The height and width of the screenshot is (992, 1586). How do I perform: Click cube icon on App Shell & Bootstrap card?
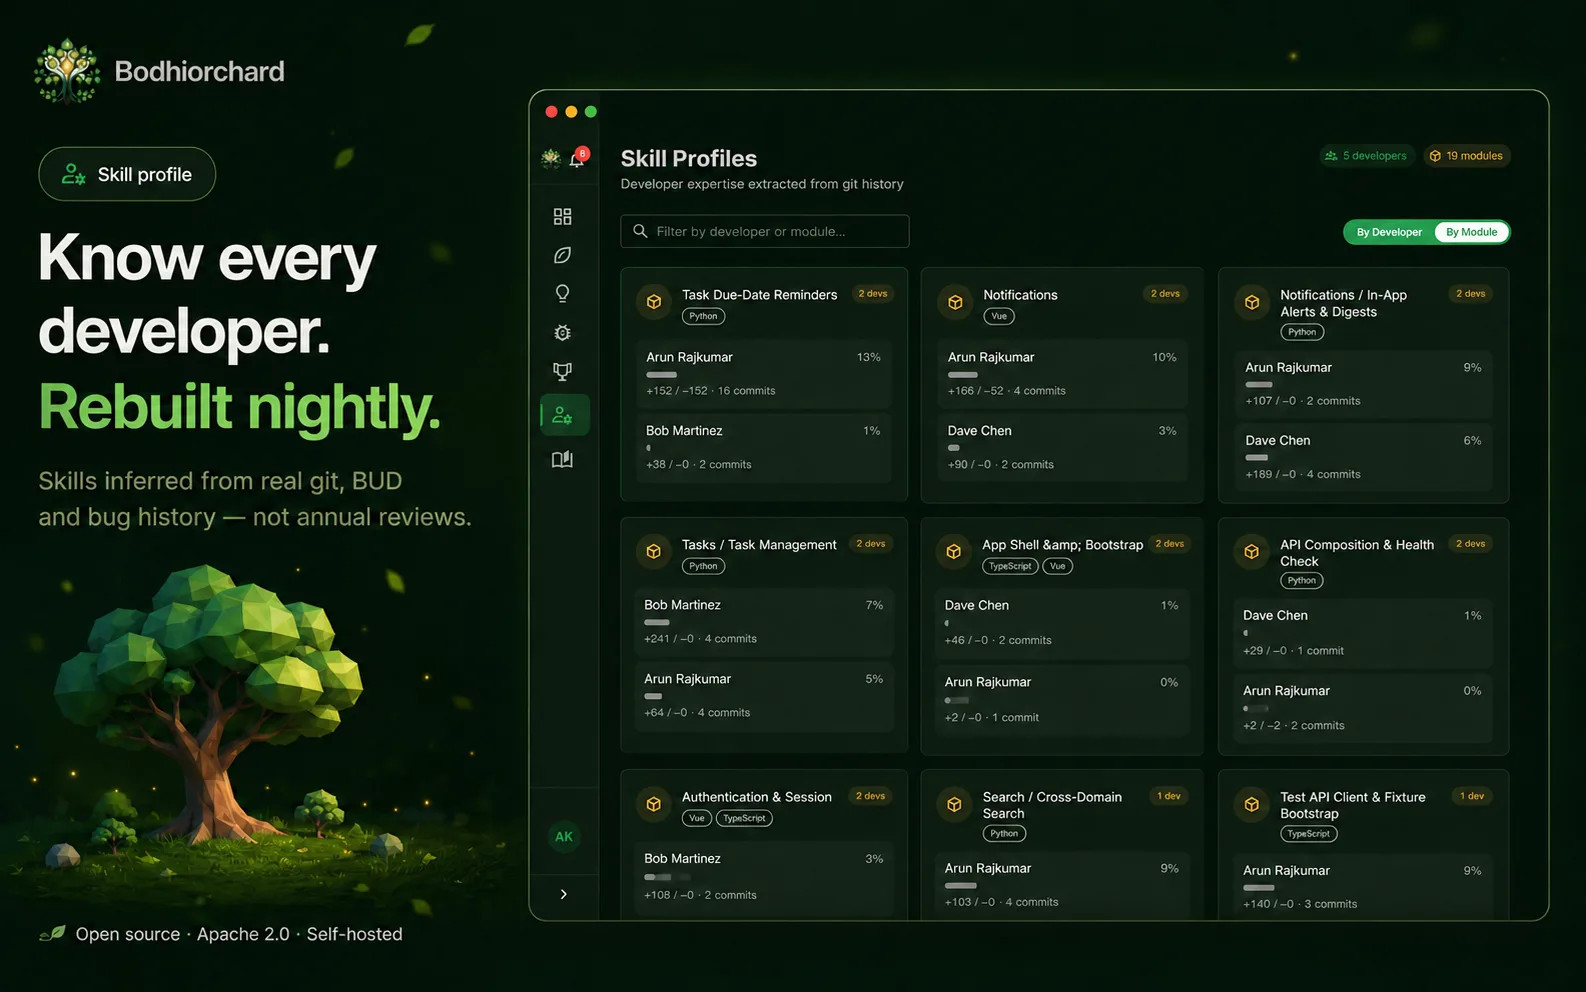point(954,551)
